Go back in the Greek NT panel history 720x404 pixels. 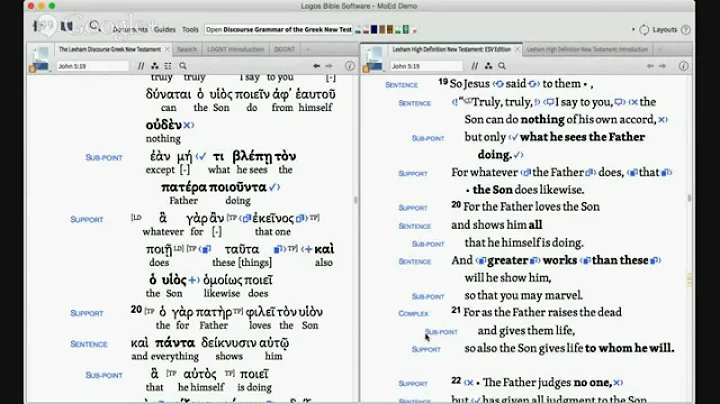click(x=316, y=66)
